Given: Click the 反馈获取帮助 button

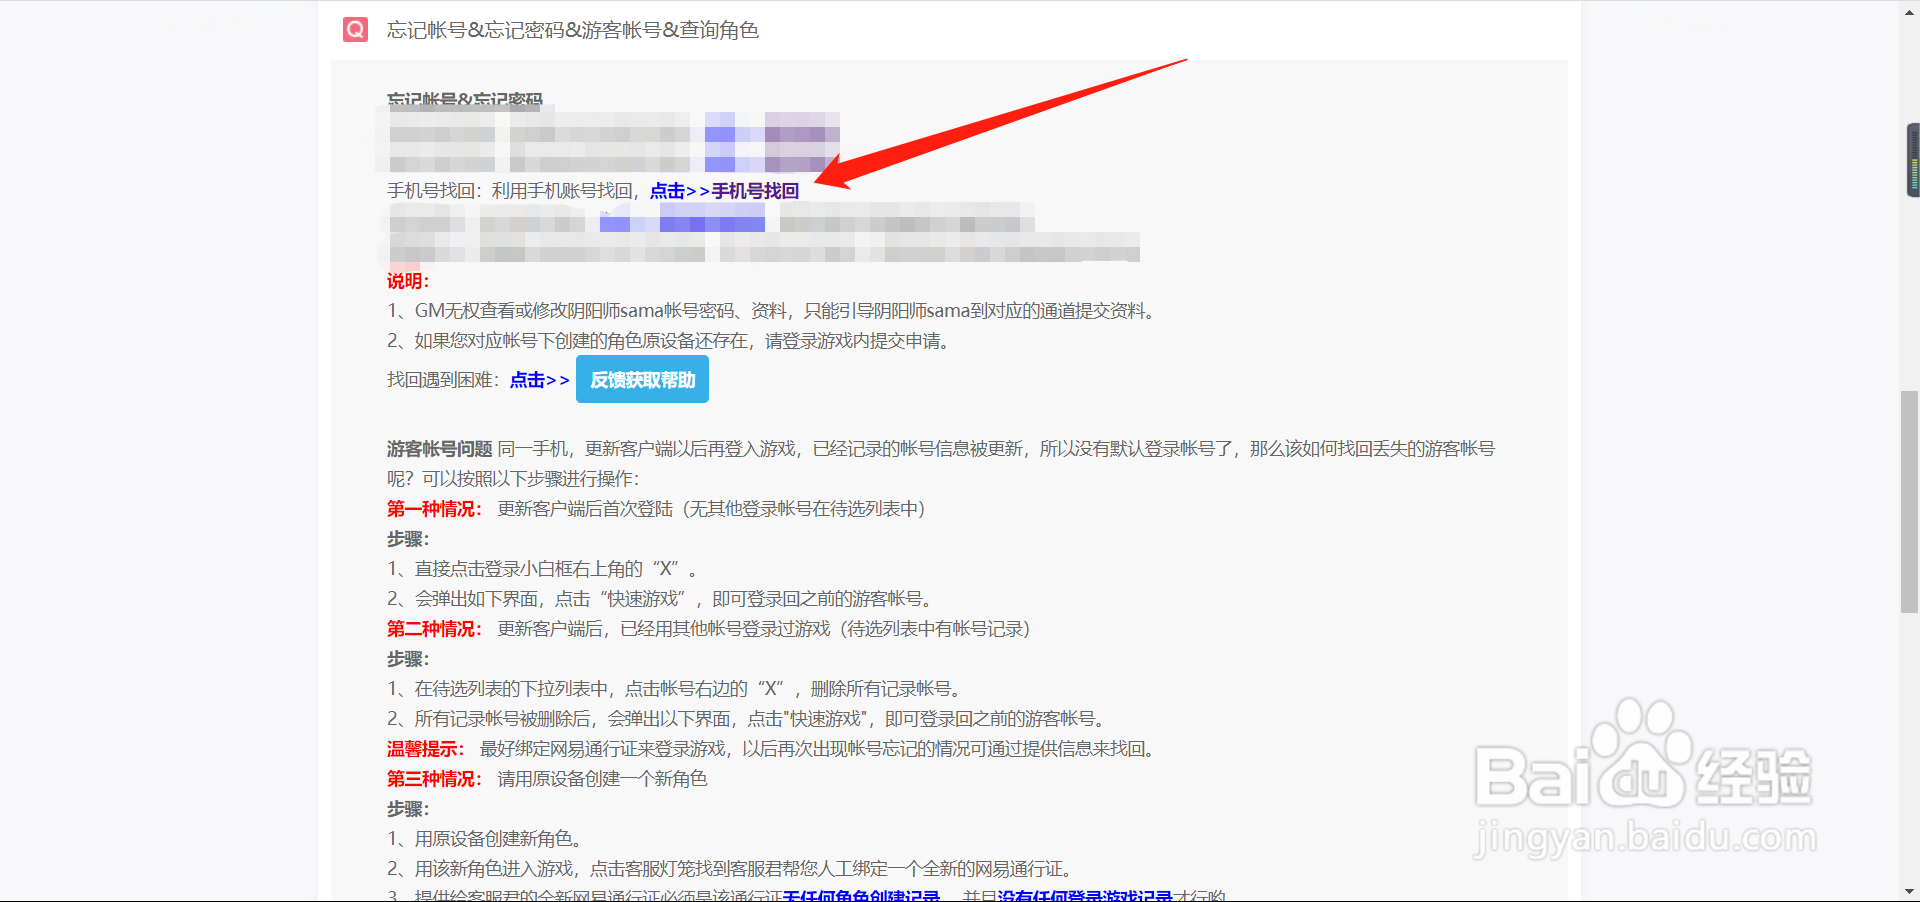Looking at the screenshot, I should (x=641, y=379).
